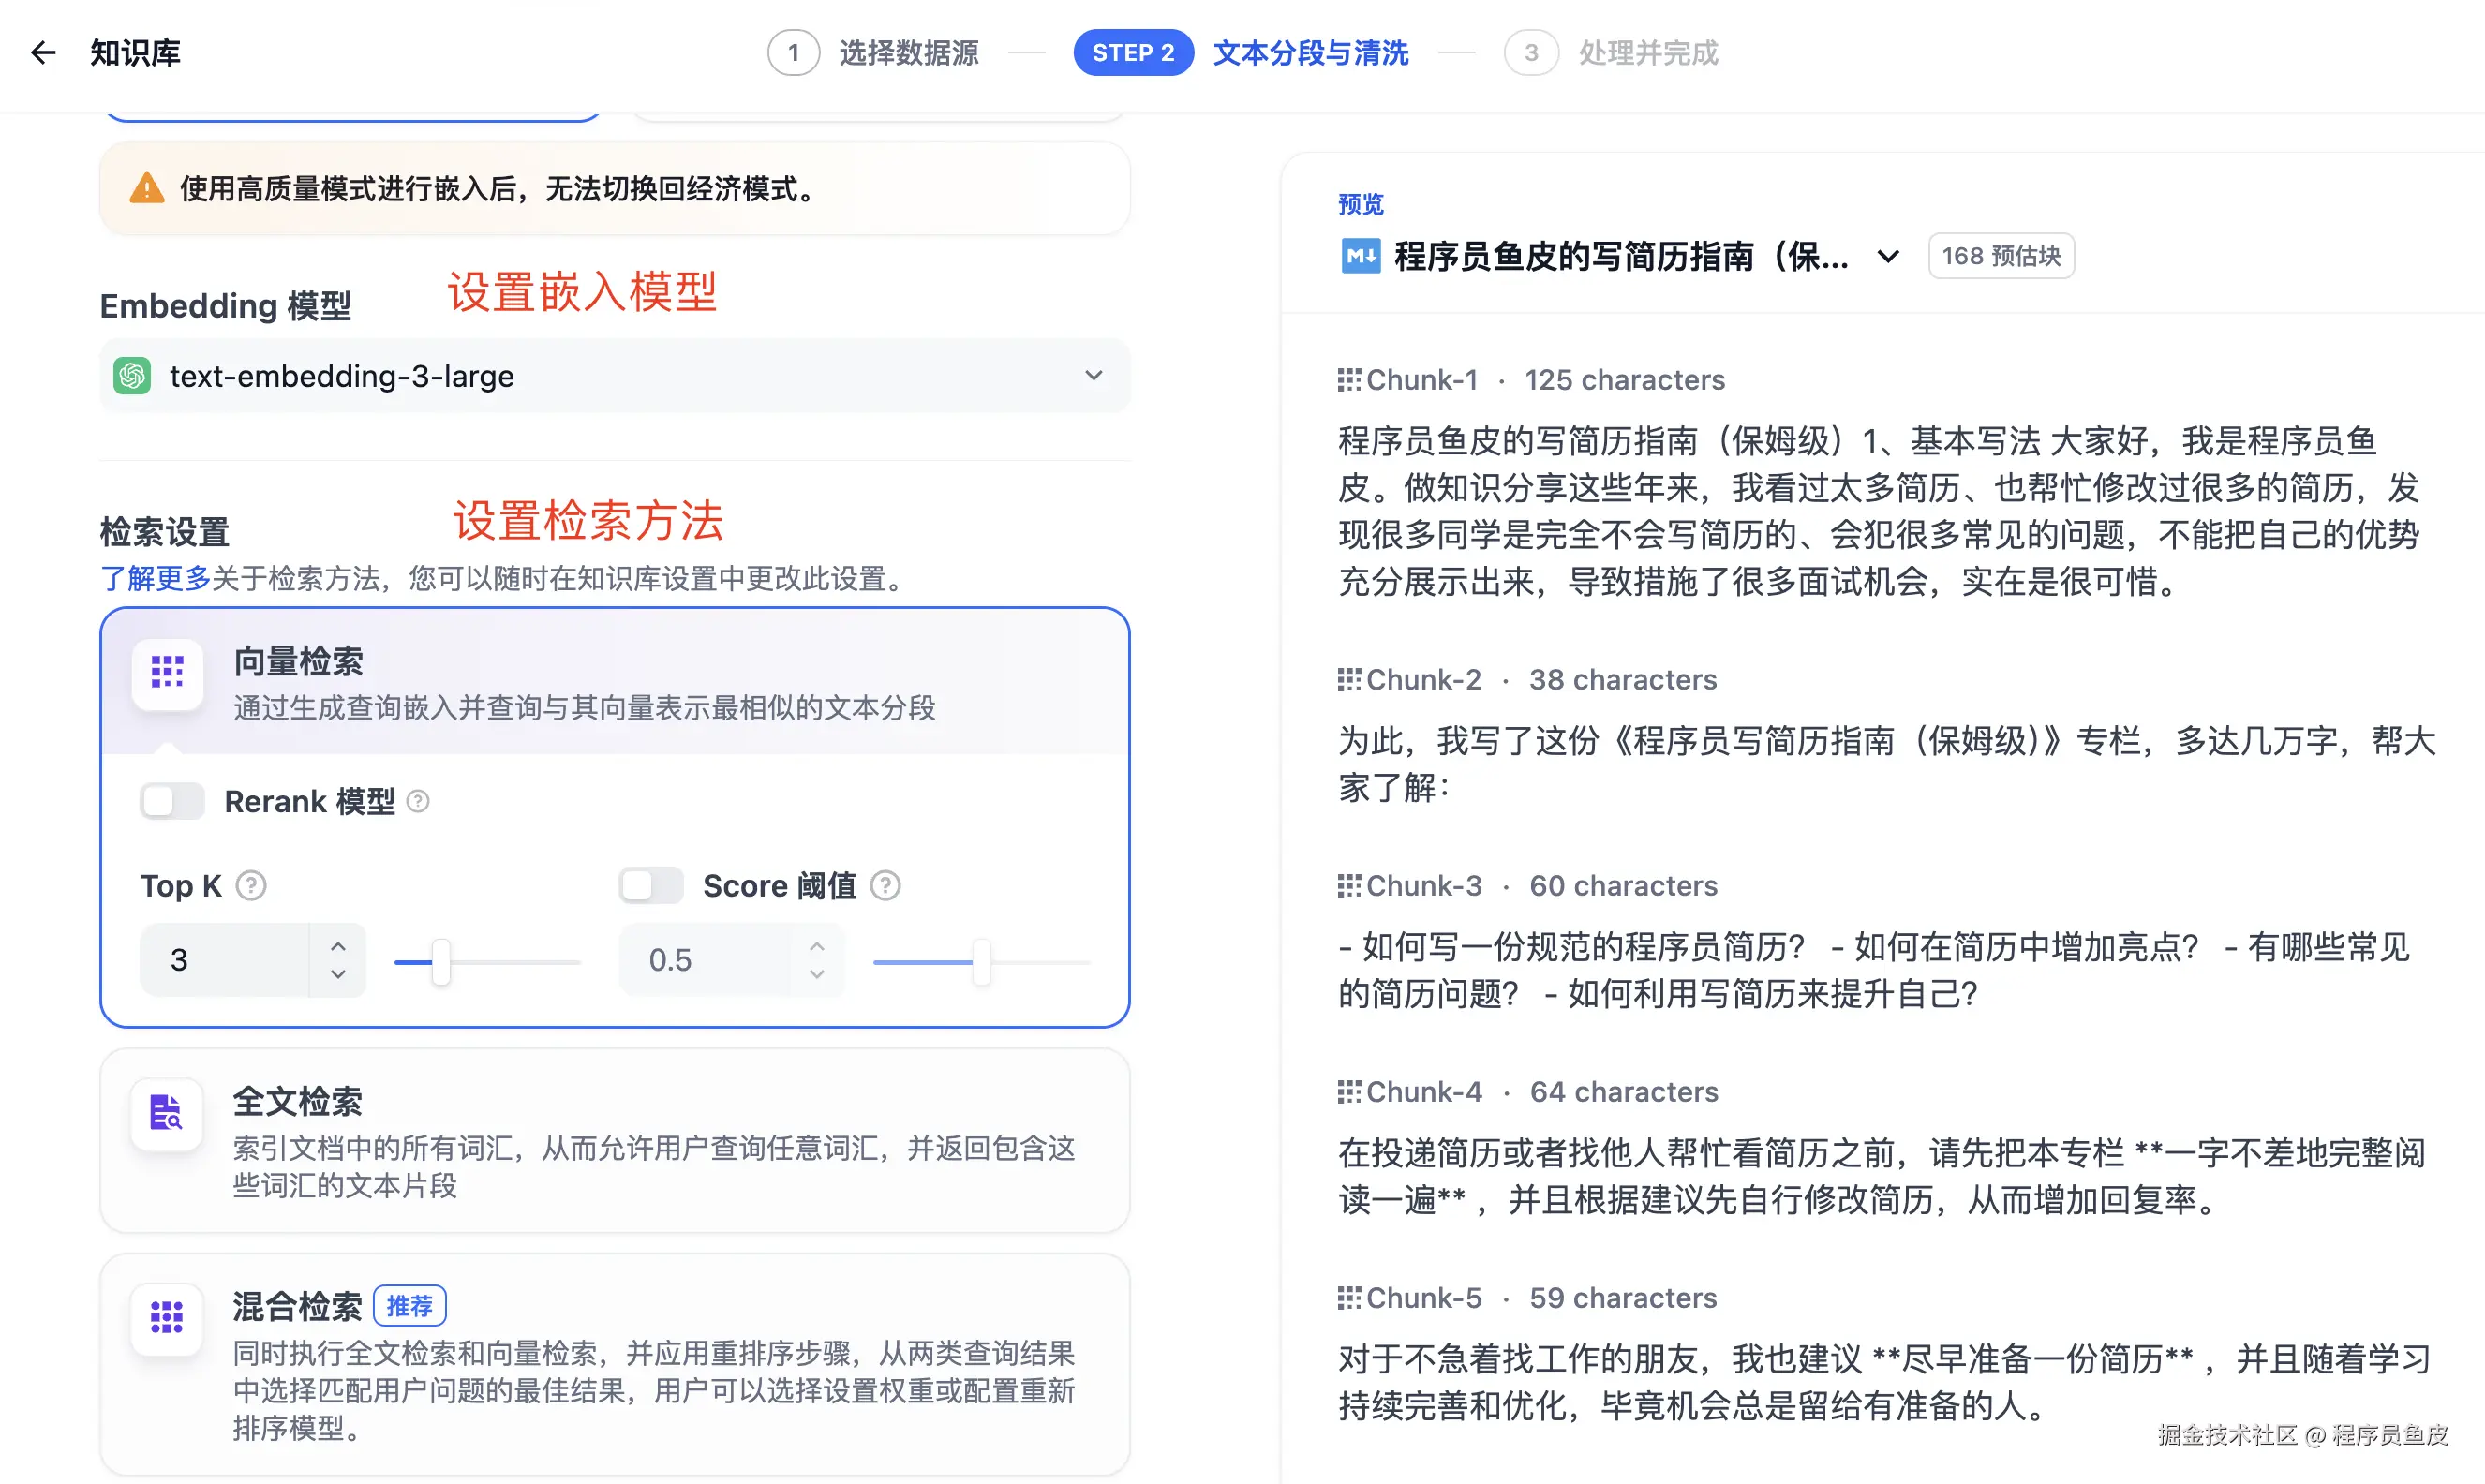Enable the Rerank 模型 toggle
The width and height of the screenshot is (2485, 1484).
pyautogui.click(x=172, y=801)
